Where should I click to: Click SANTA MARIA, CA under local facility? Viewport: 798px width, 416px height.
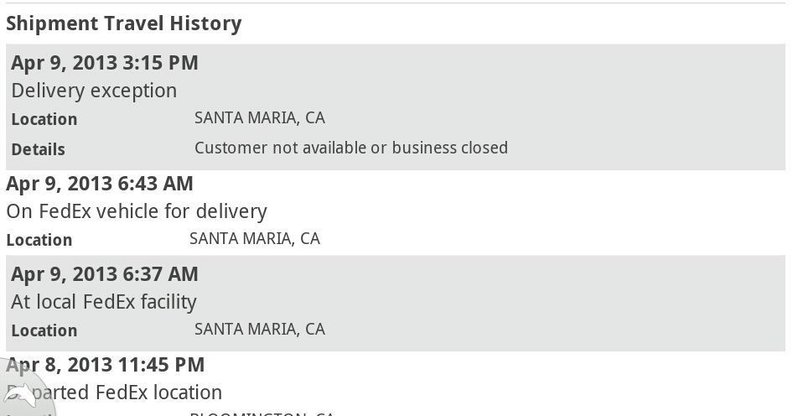point(260,329)
